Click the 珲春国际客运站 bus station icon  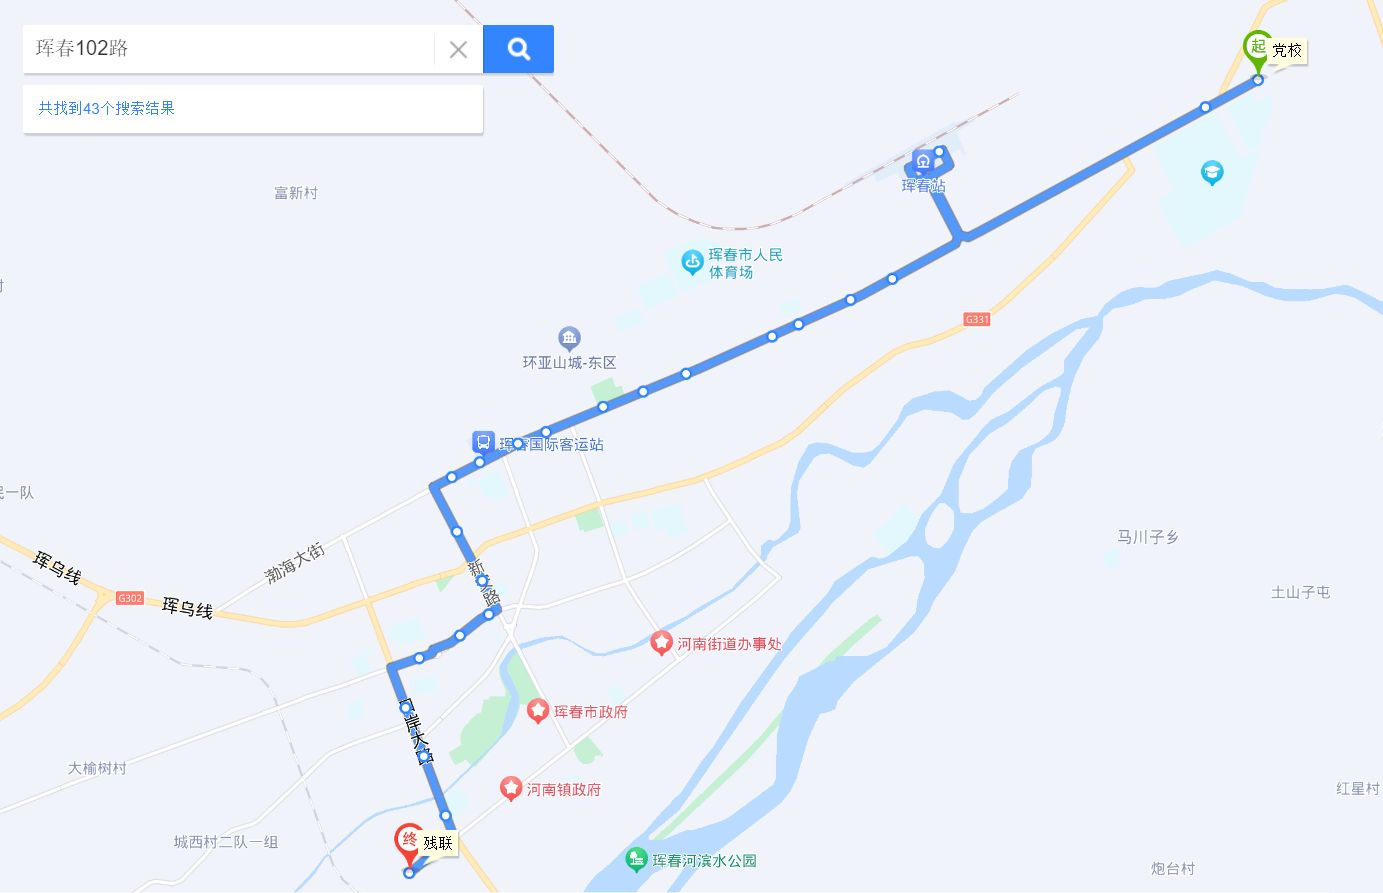click(x=483, y=442)
